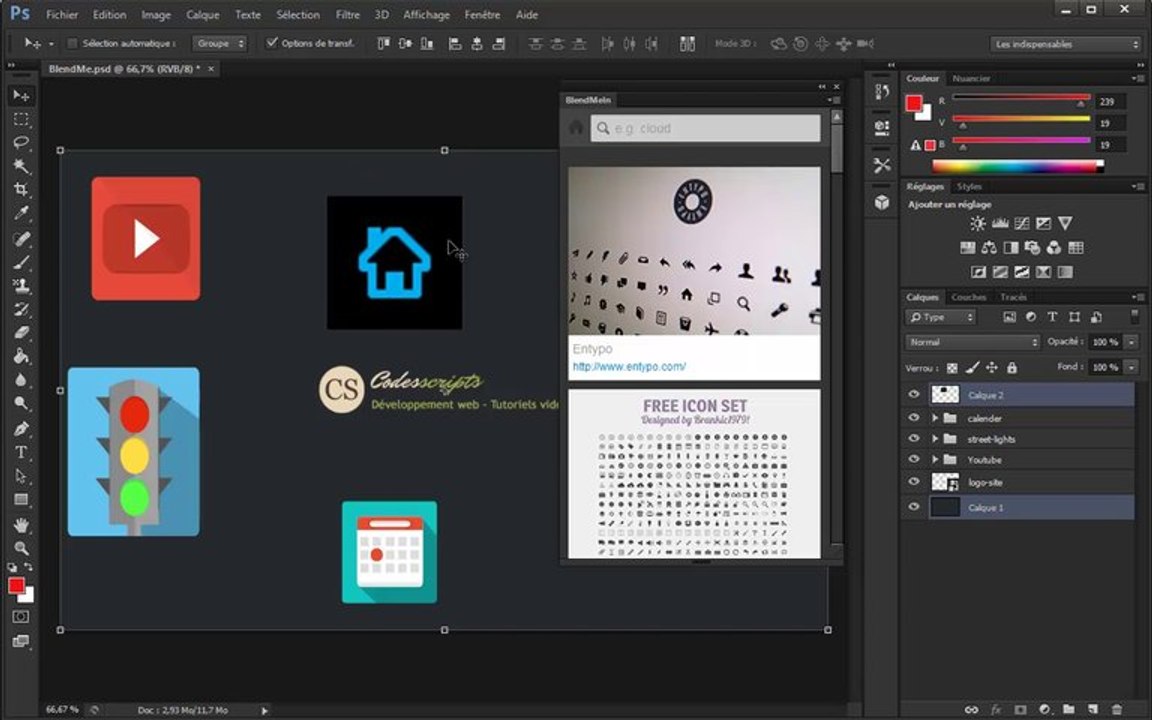Switch to the Nuancier tab
The height and width of the screenshot is (720, 1152).
[x=971, y=79]
